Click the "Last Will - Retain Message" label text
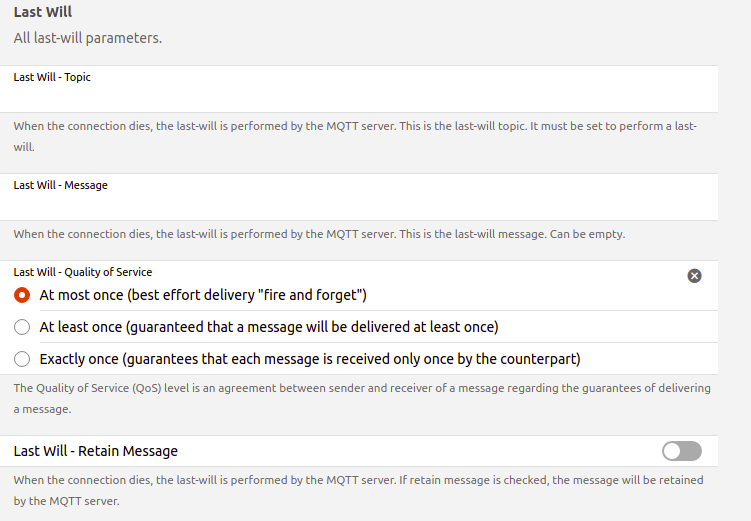The image size is (751, 521). pyautogui.click(x=95, y=451)
